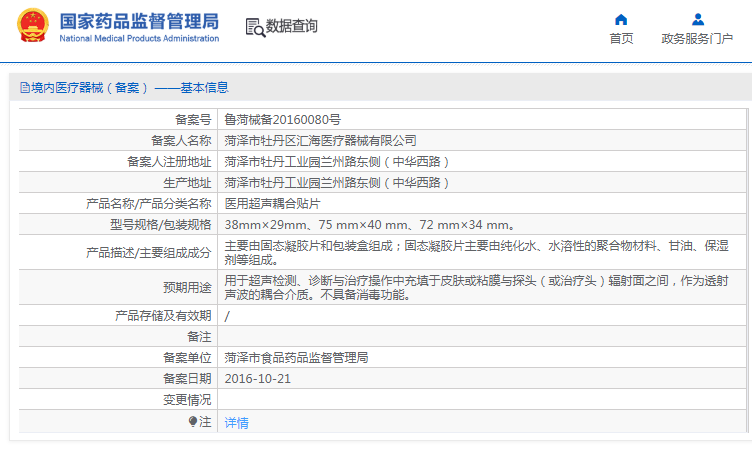Screen dimensions: 752x452
Task: Open the 详情 link
Action: pyautogui.click(x=236, y=423)
